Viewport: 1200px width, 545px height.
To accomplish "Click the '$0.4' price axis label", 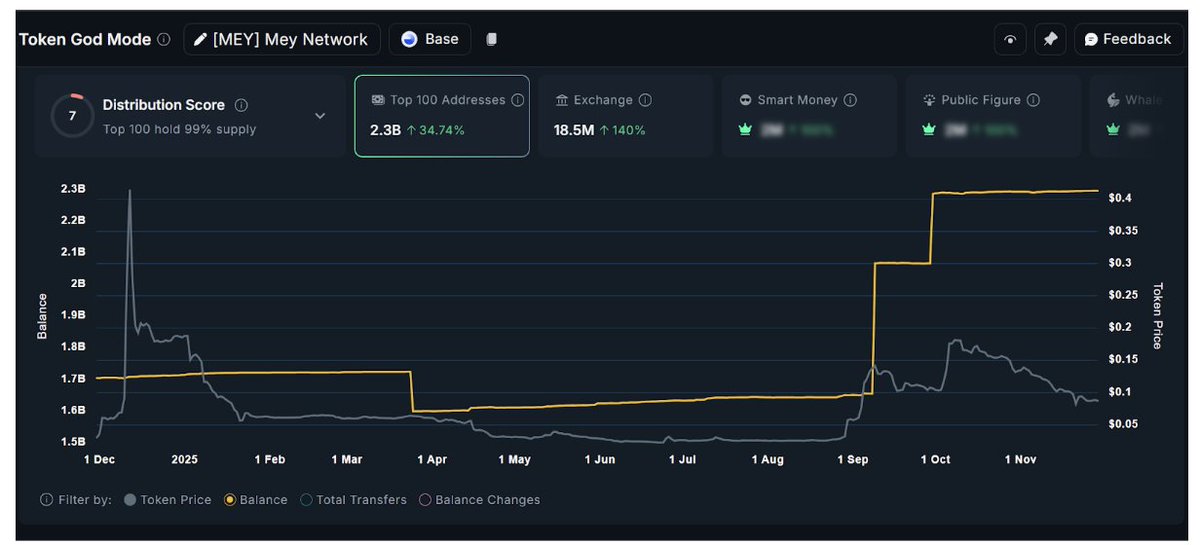I will pos(1119,199).
